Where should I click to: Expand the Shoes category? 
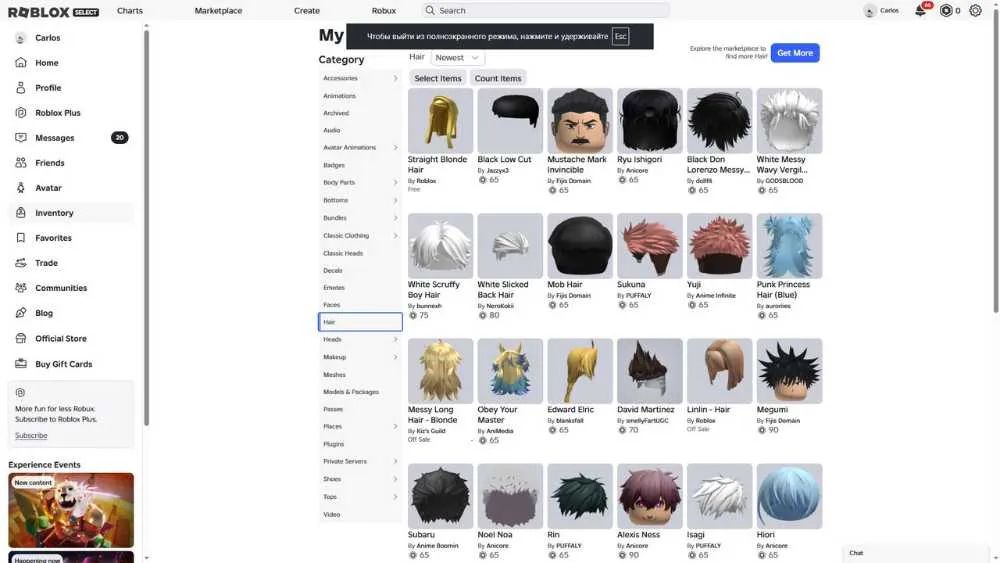(x=395, y=479)
